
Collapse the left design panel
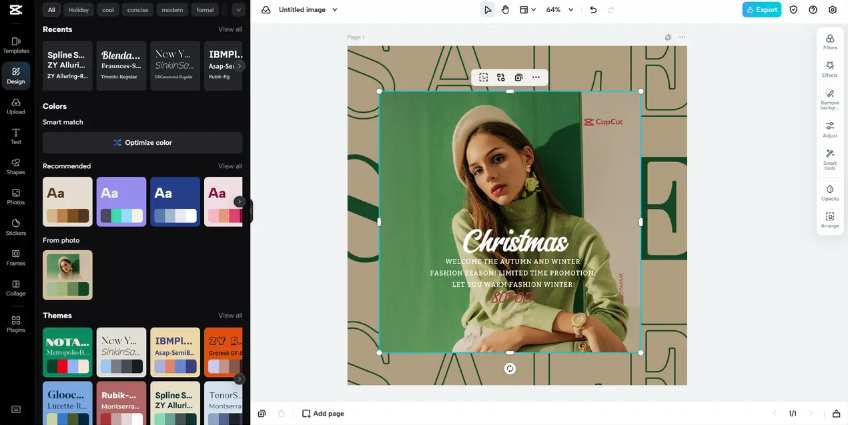[x=251, y=211]
